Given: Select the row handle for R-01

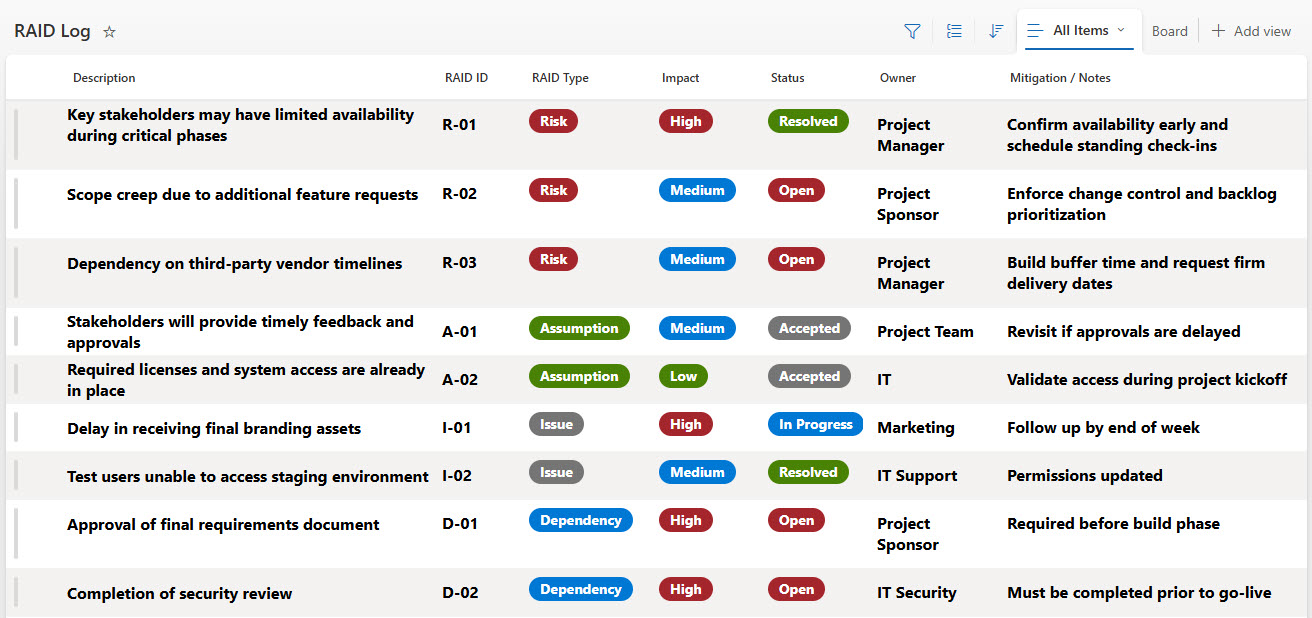Looking at the screenshot, I should (x=16, y=134).
